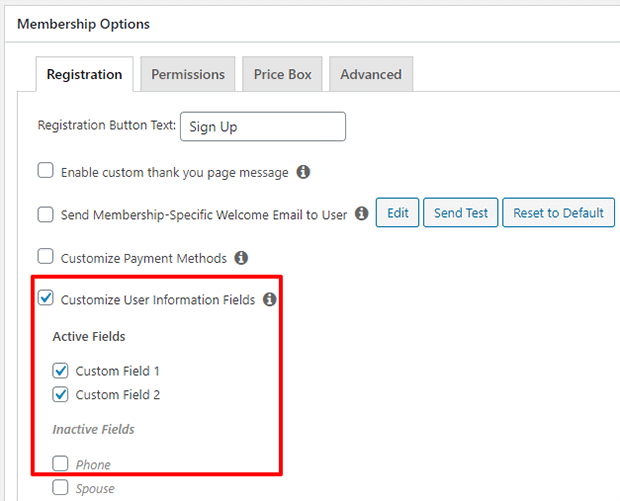Click info icon beside Welcome Email to User

pyautogui.click(x=361, y=214)
